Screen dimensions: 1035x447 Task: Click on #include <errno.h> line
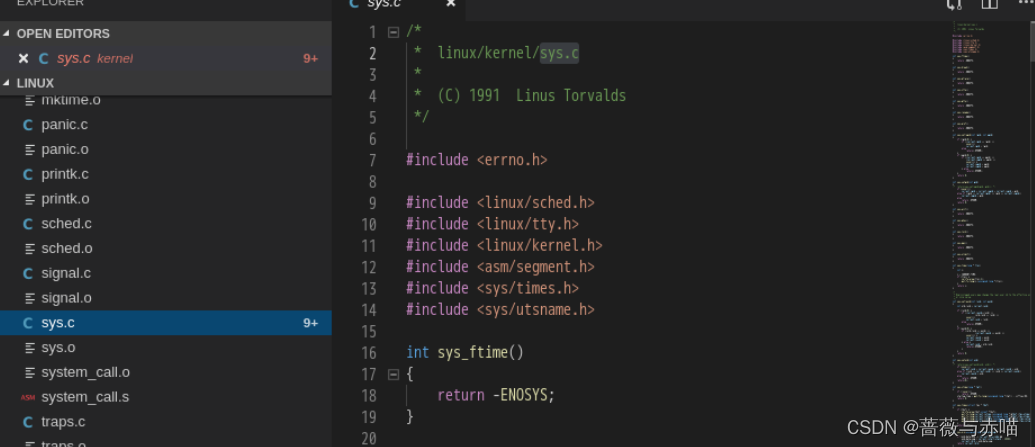477,160
